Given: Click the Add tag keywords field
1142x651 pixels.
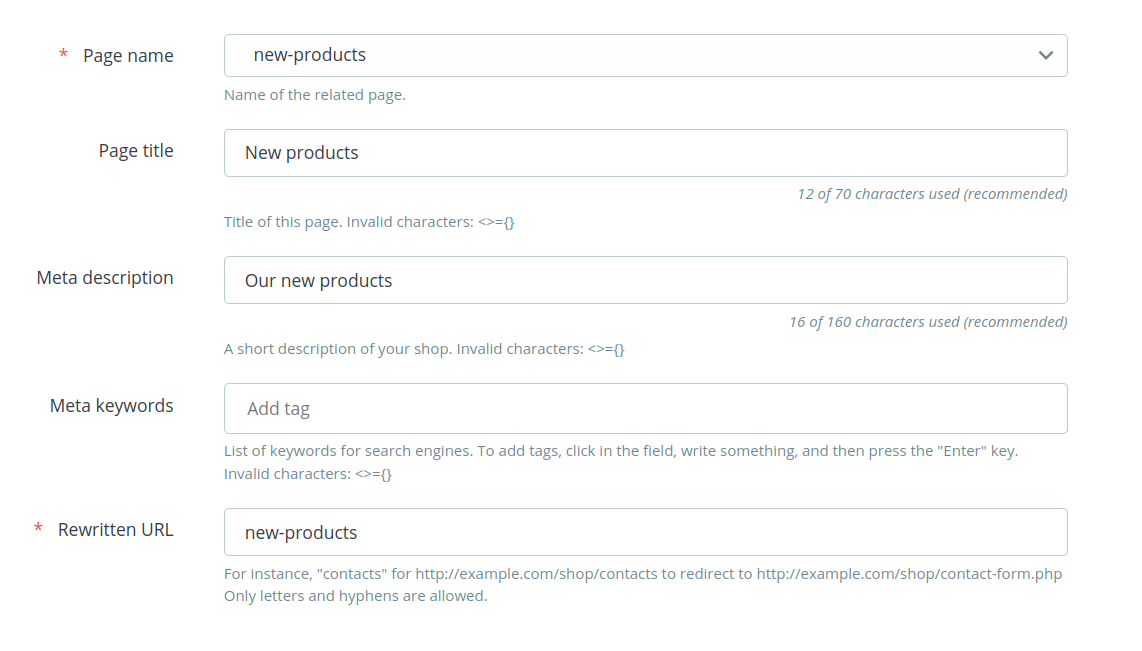Looking at the screenshot, I should tap(645, 409).
